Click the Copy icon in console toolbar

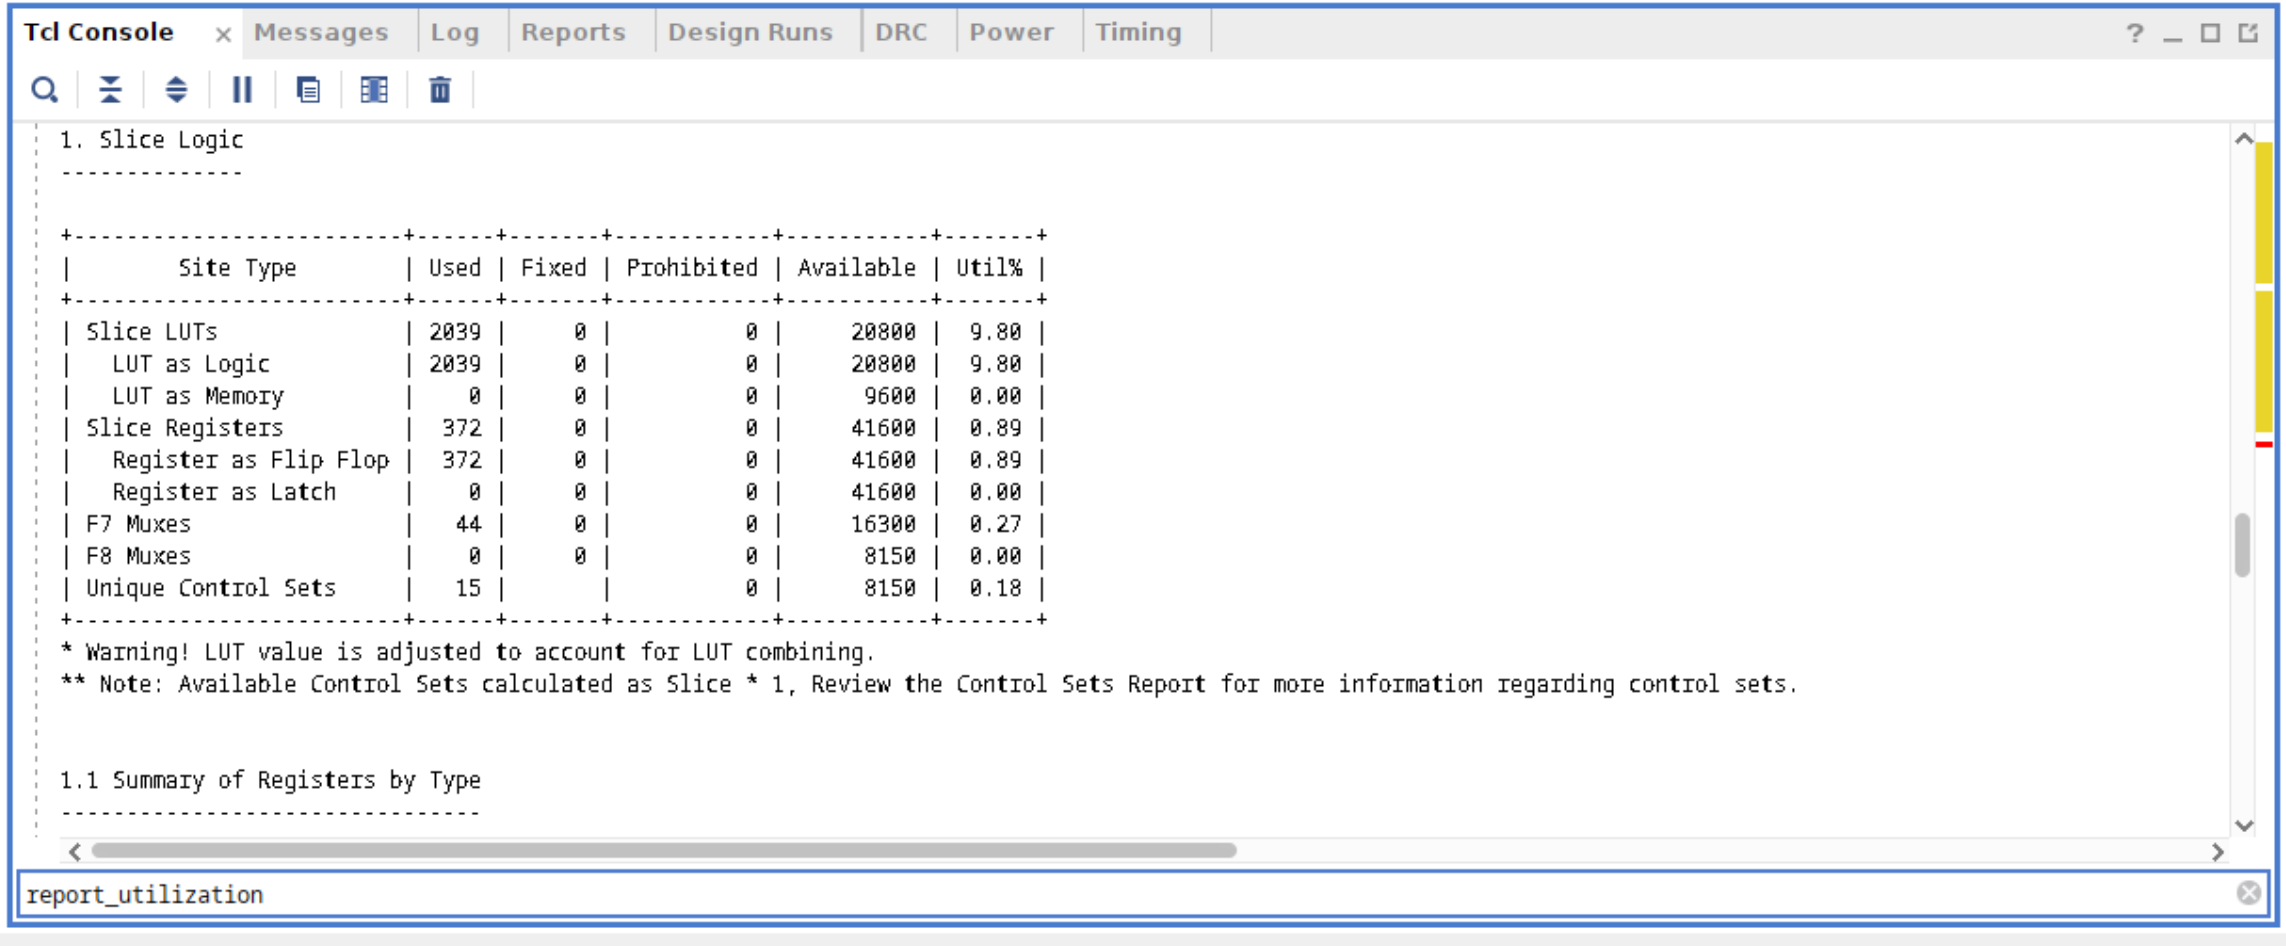pos(308,90)
